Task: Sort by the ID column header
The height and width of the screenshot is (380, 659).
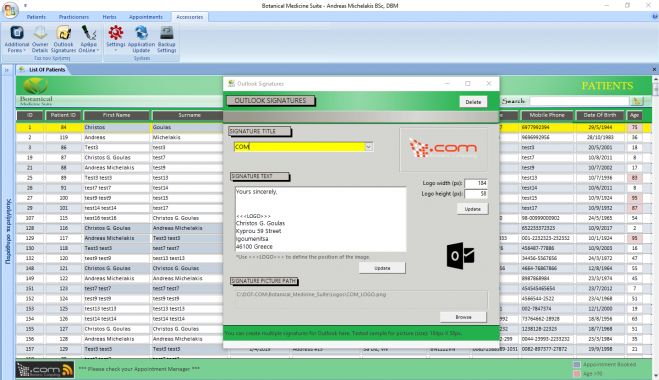Action: point(30,115)
